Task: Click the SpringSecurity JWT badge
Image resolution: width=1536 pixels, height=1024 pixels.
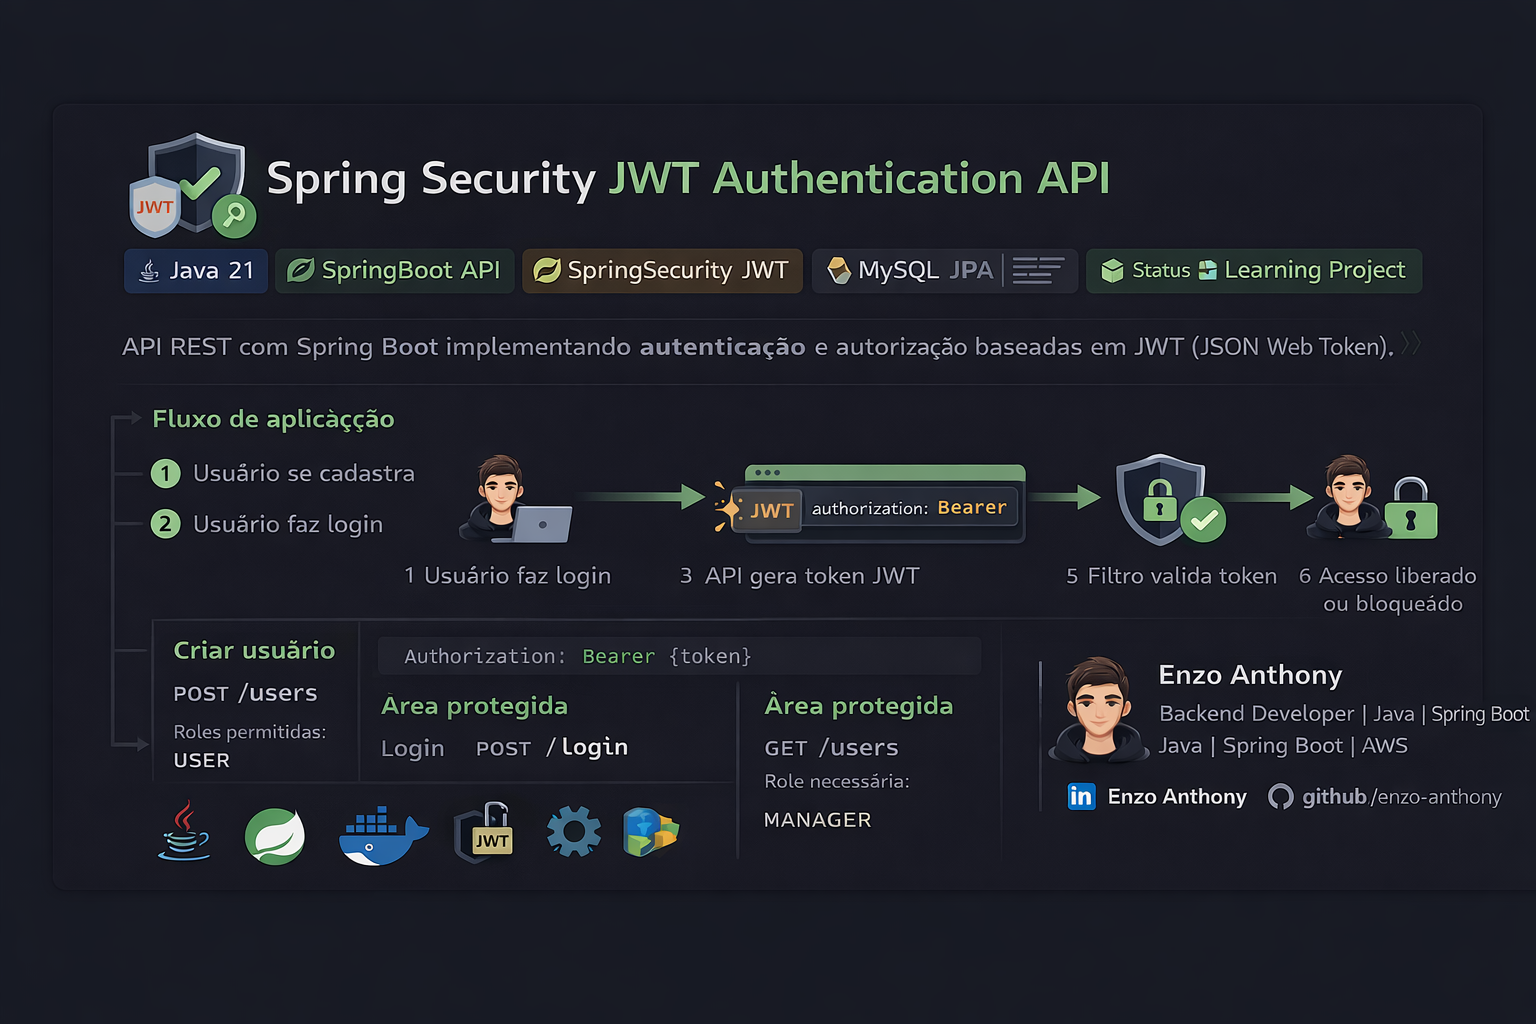Action: [662, 271]
